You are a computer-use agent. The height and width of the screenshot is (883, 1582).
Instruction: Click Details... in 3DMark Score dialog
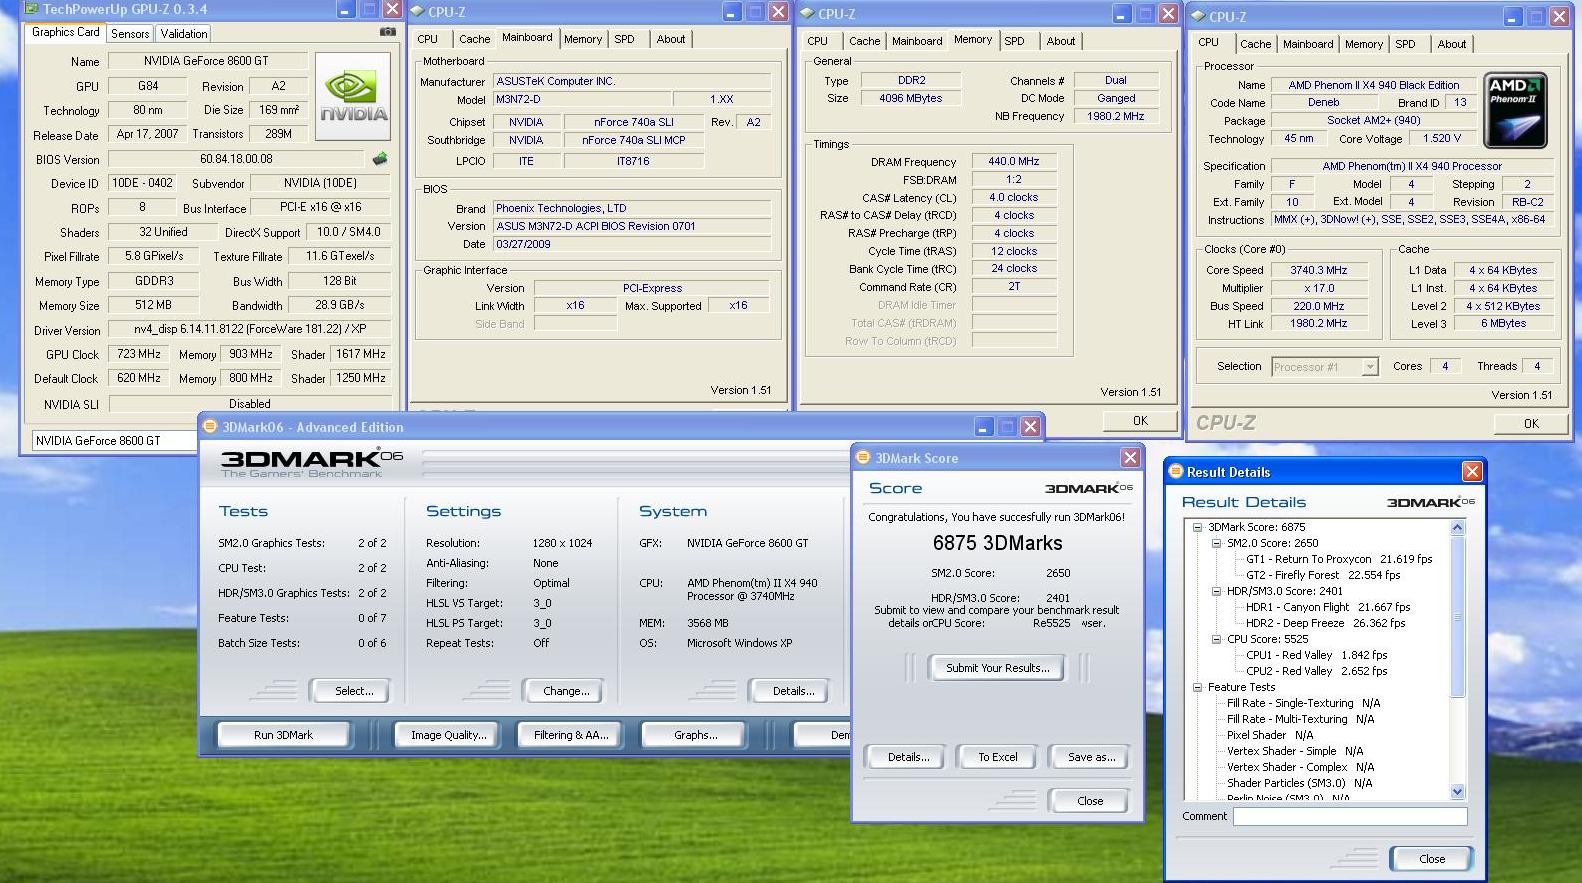click(908, 757)
